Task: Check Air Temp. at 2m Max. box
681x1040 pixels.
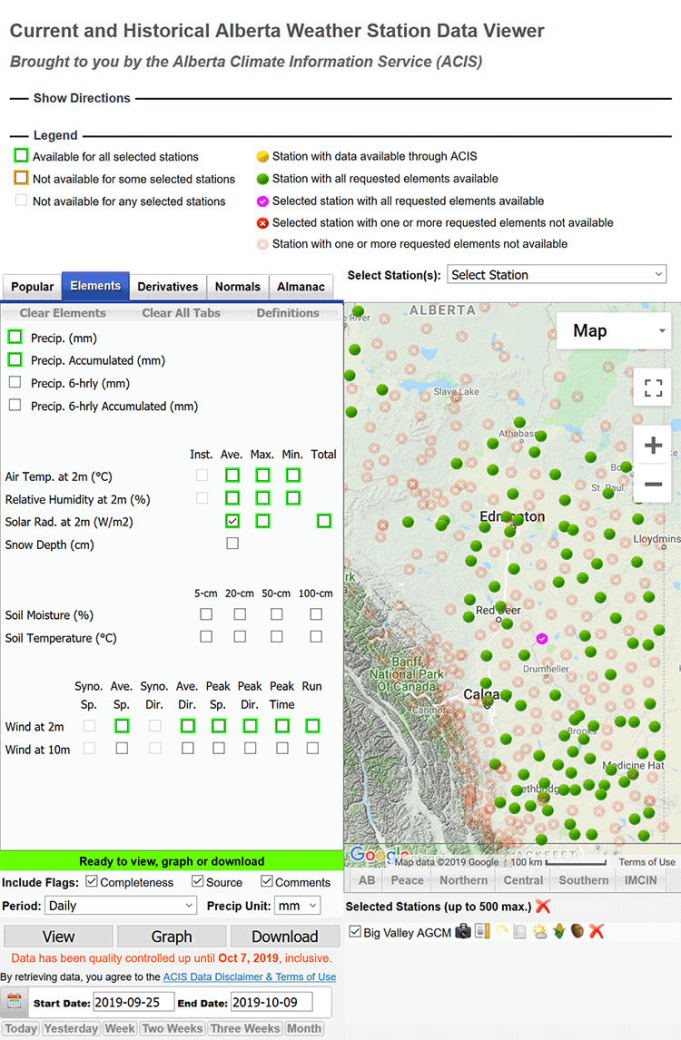Action: point(263,475)
